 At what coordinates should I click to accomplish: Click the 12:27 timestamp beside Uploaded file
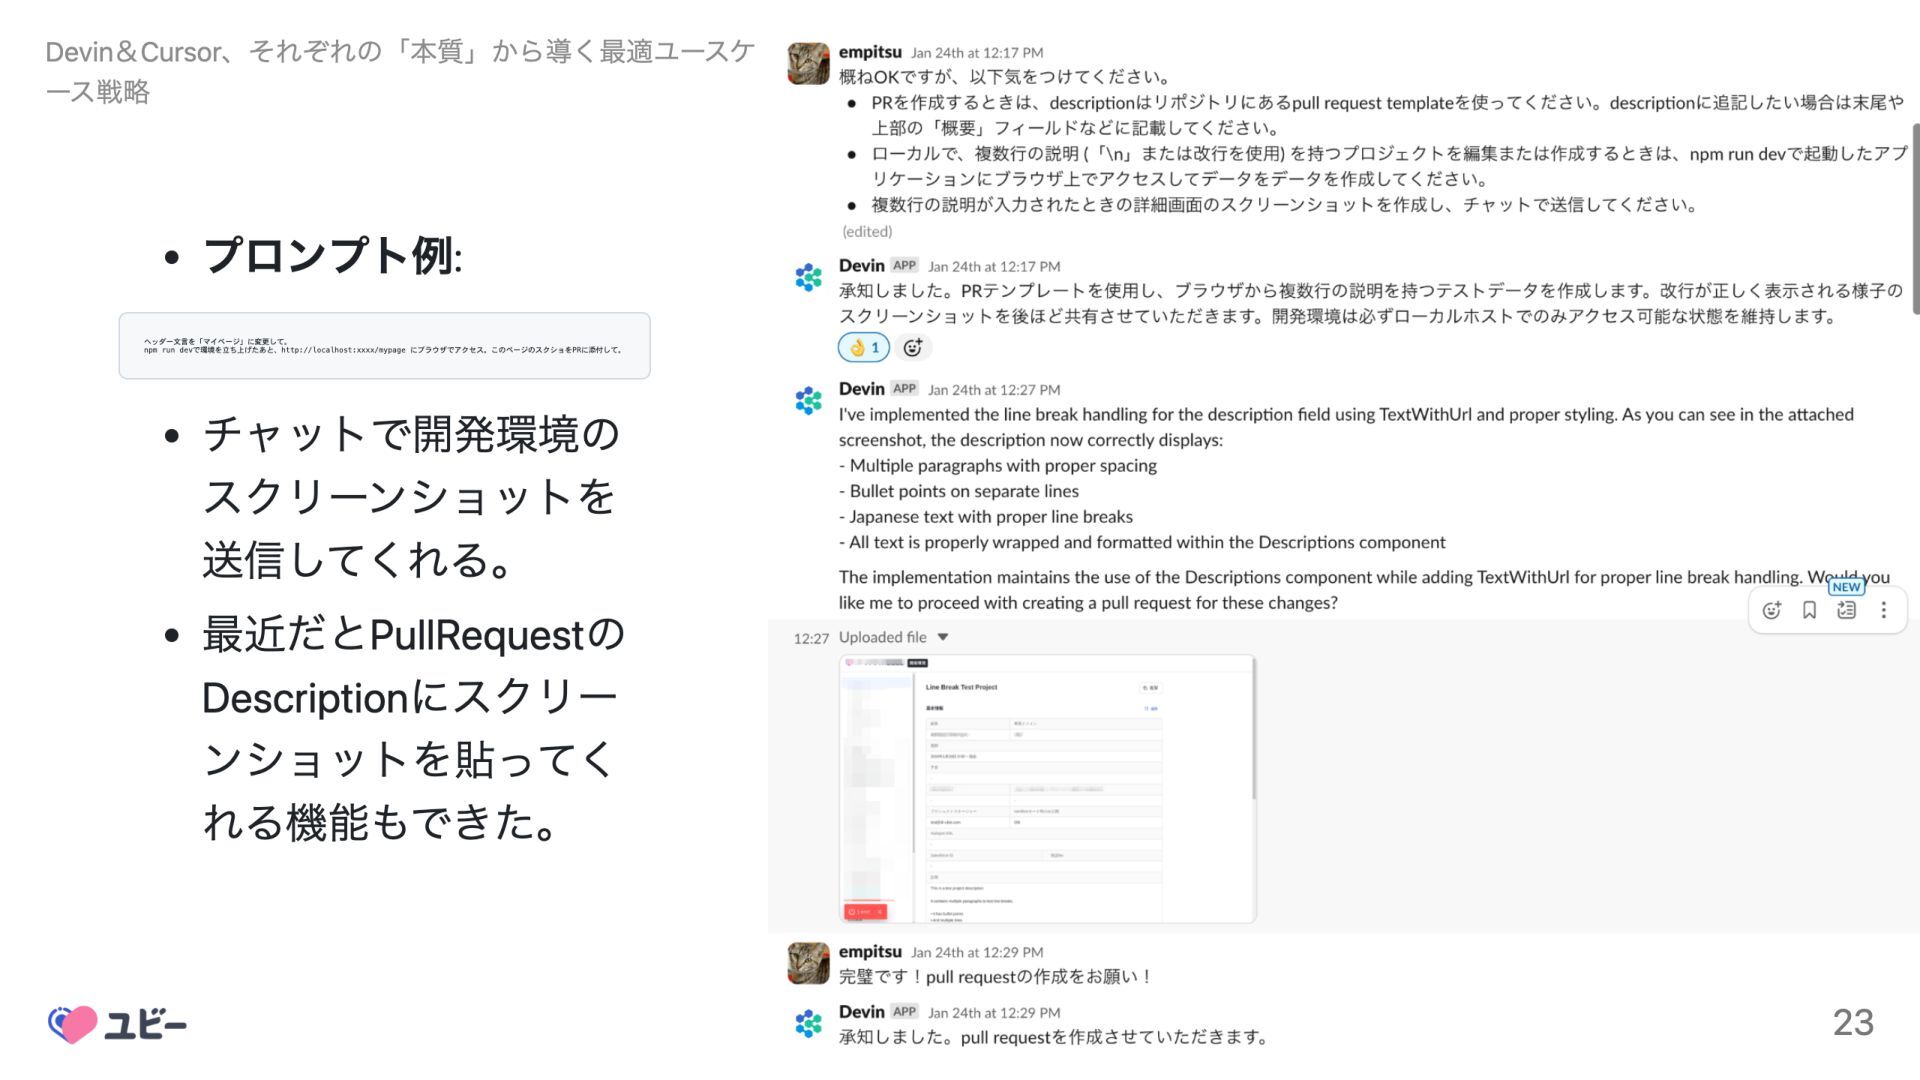[811, 638]
